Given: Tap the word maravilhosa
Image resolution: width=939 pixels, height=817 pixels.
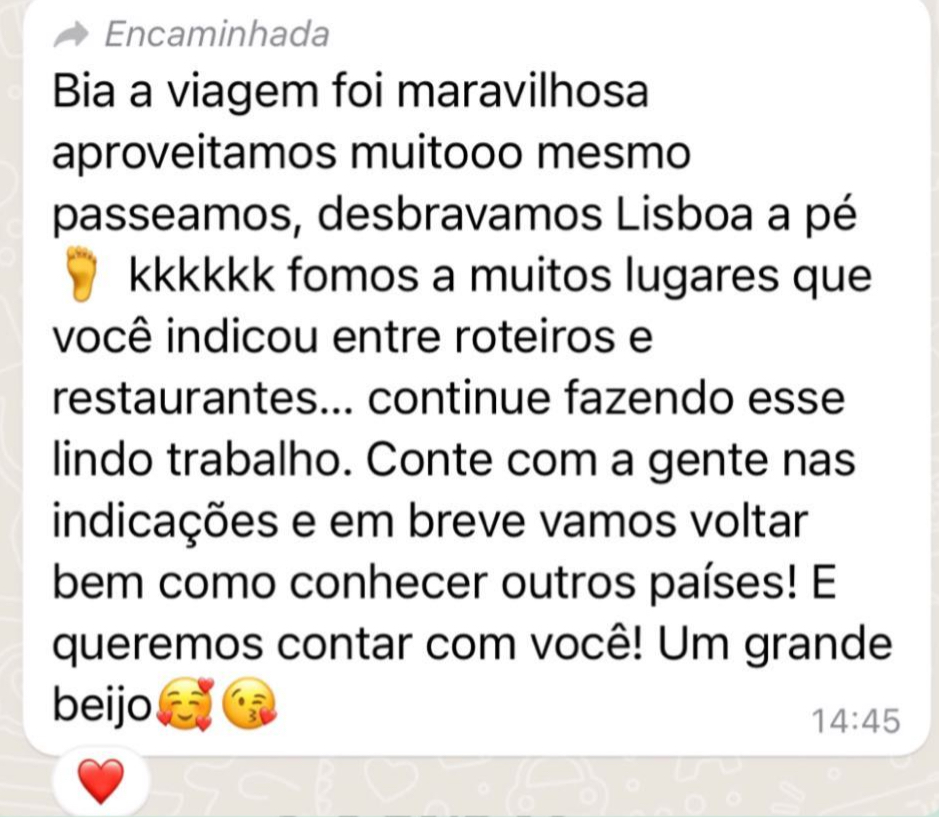Looking at the screenshot, I should [522, 92].
